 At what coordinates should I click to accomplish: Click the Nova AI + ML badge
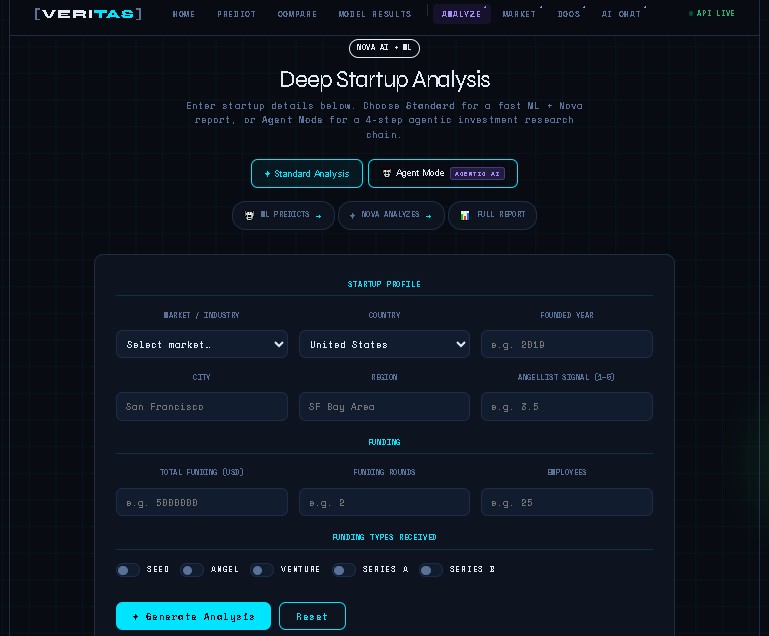(x=384, y=48)
